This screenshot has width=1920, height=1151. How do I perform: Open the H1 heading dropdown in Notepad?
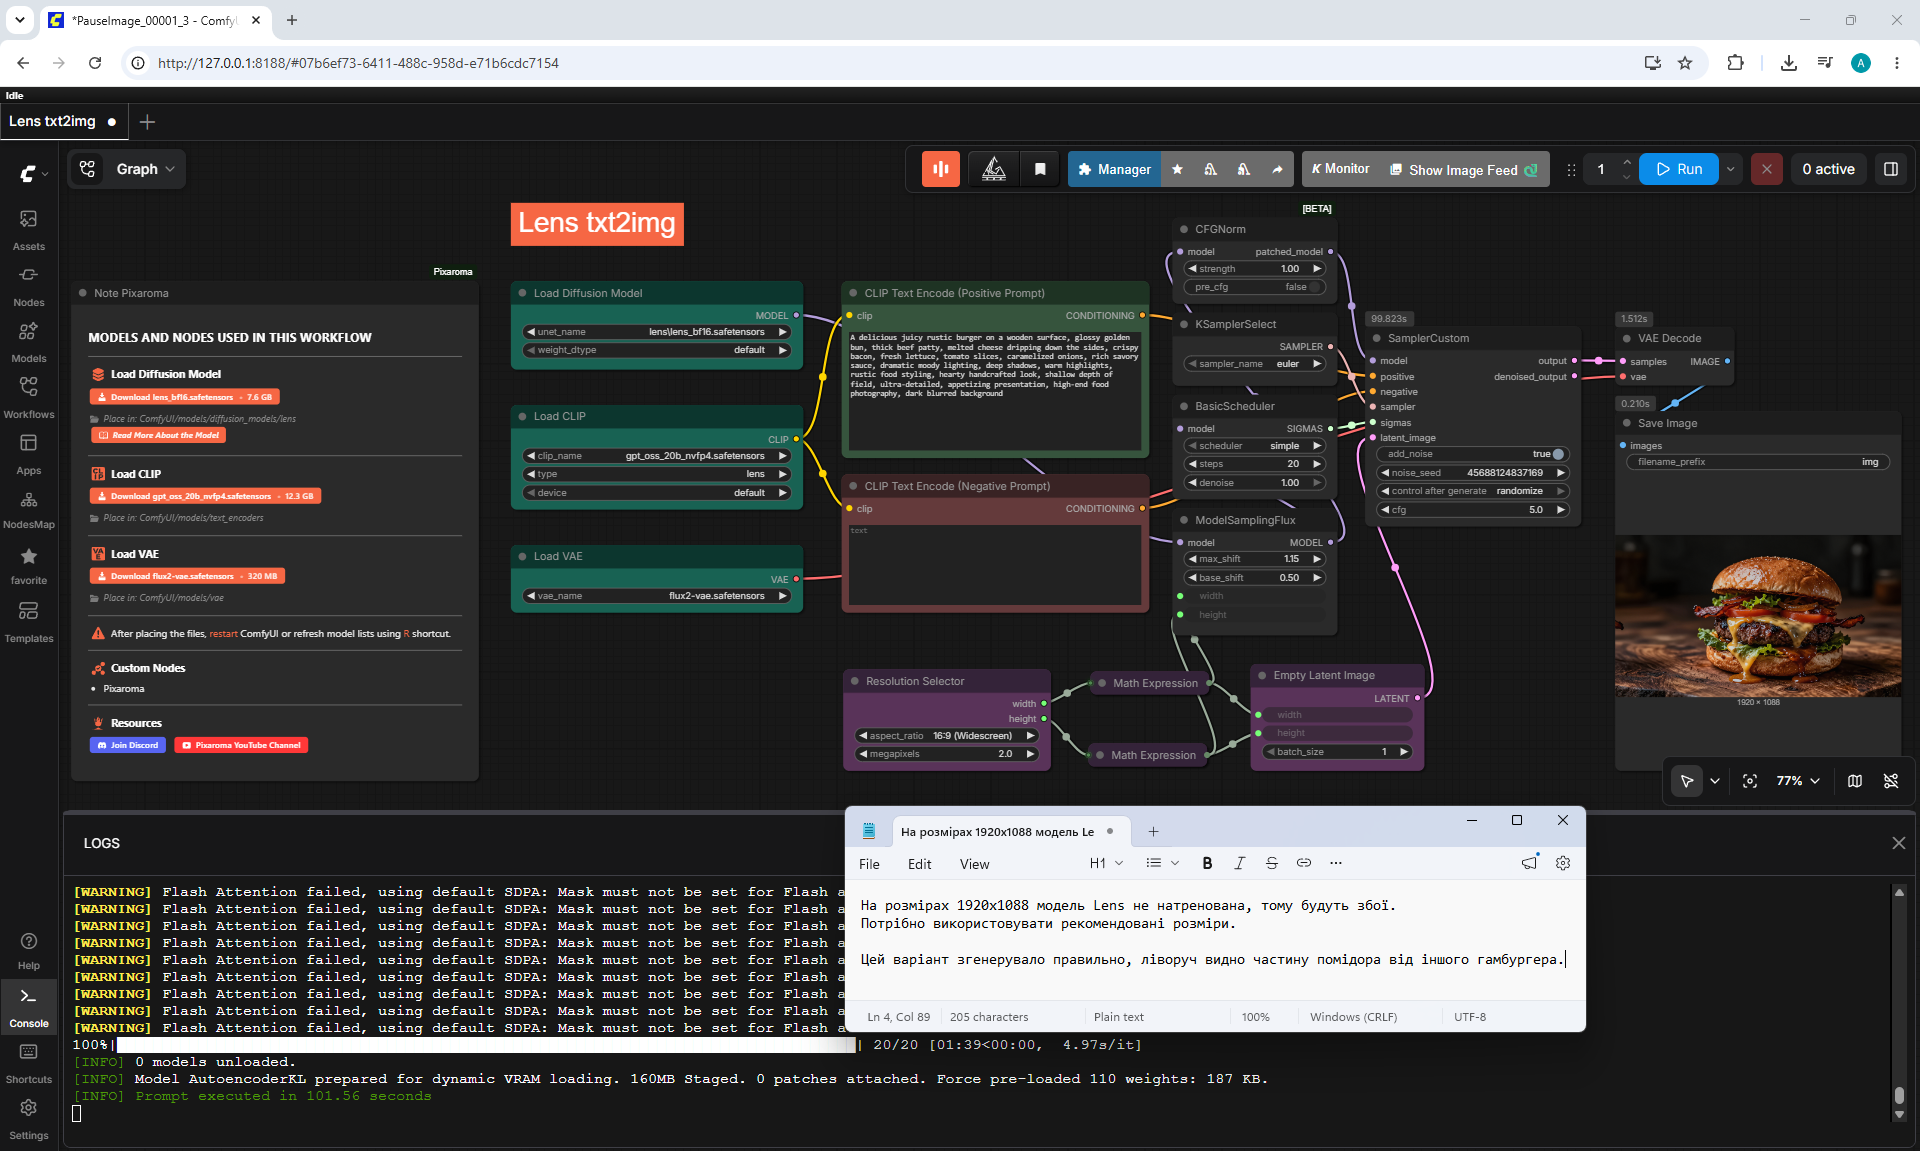[1106, 863]
